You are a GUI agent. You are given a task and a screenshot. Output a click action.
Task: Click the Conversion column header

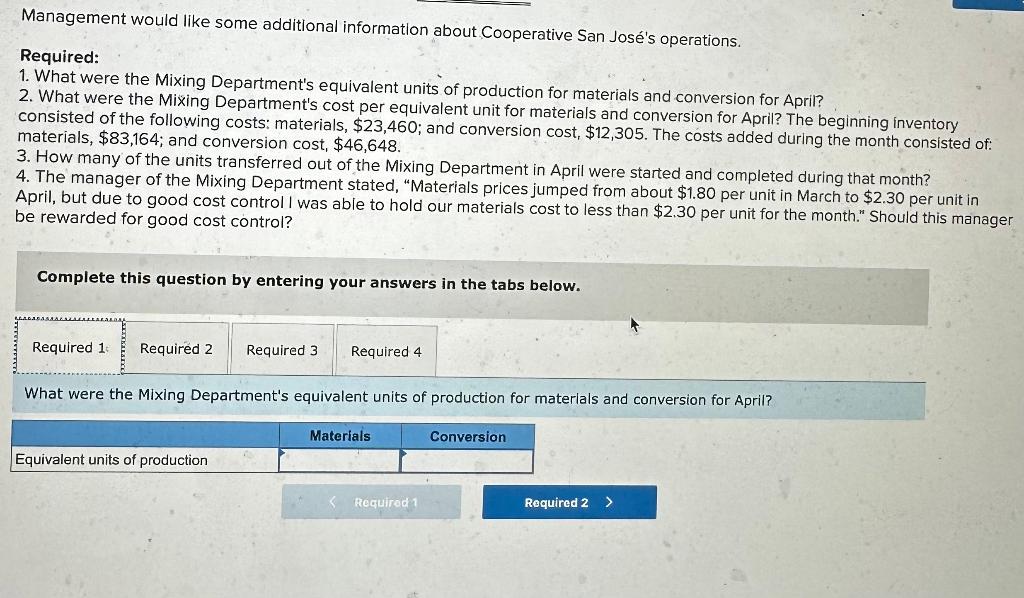(467, 437)
